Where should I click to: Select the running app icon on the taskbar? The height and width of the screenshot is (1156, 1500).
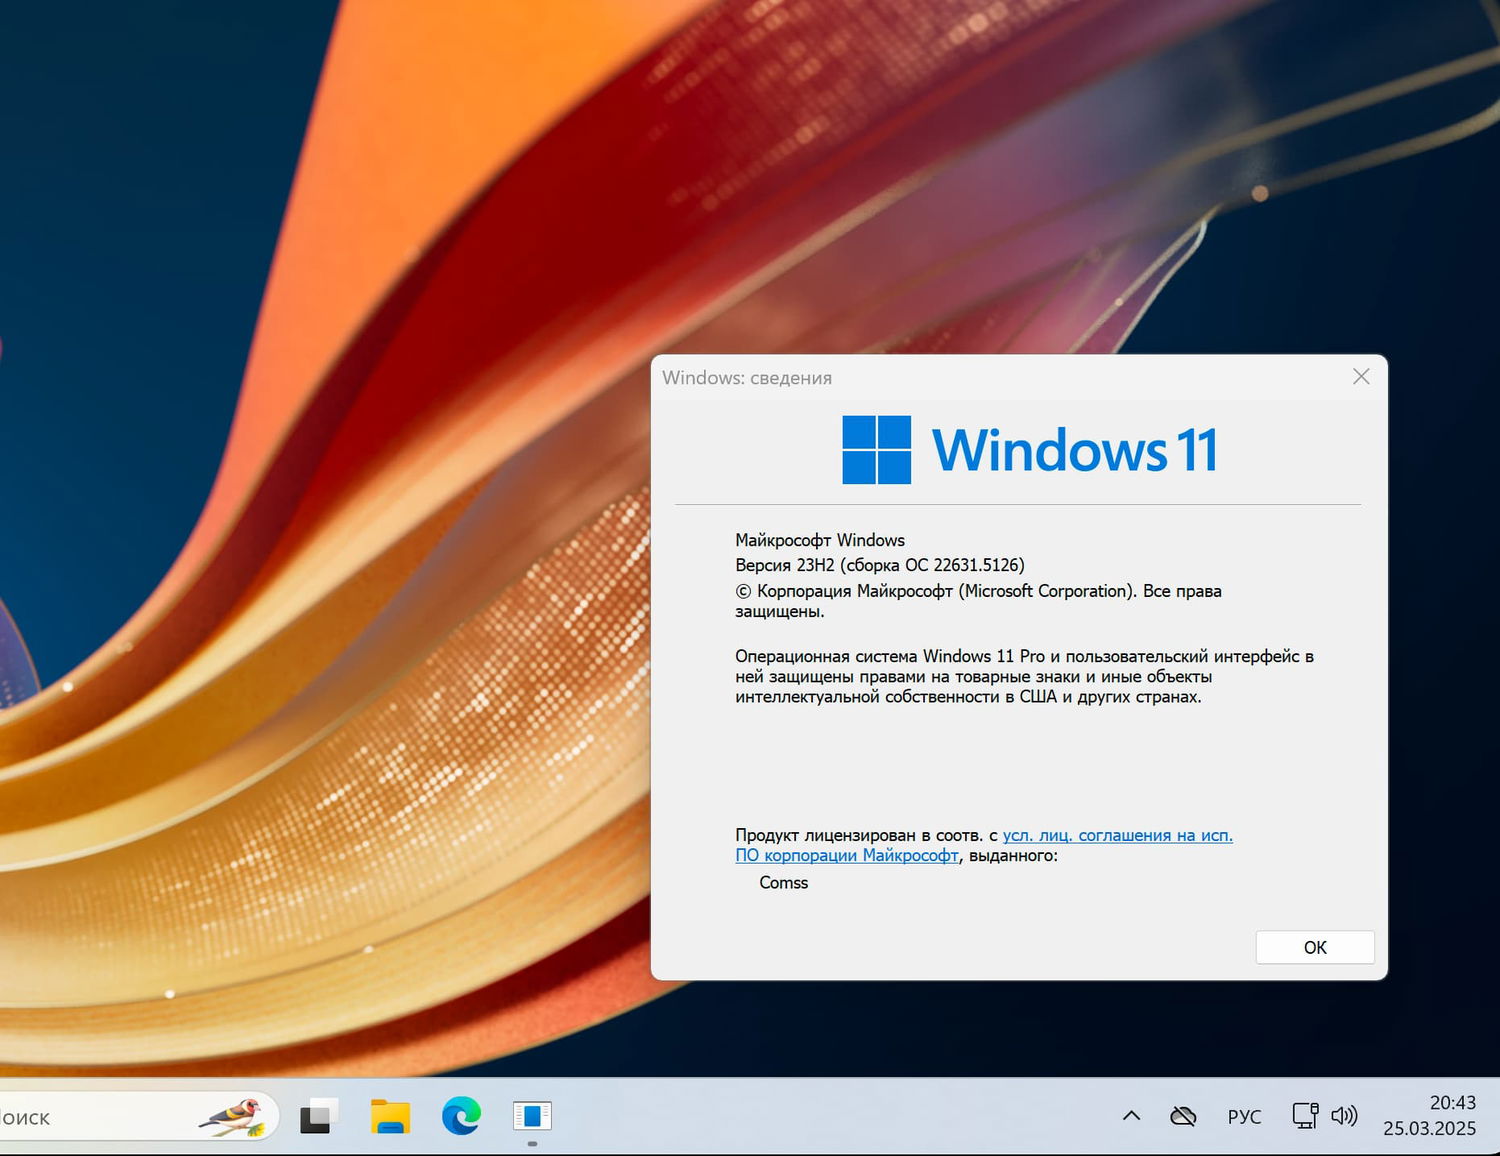531,1115
